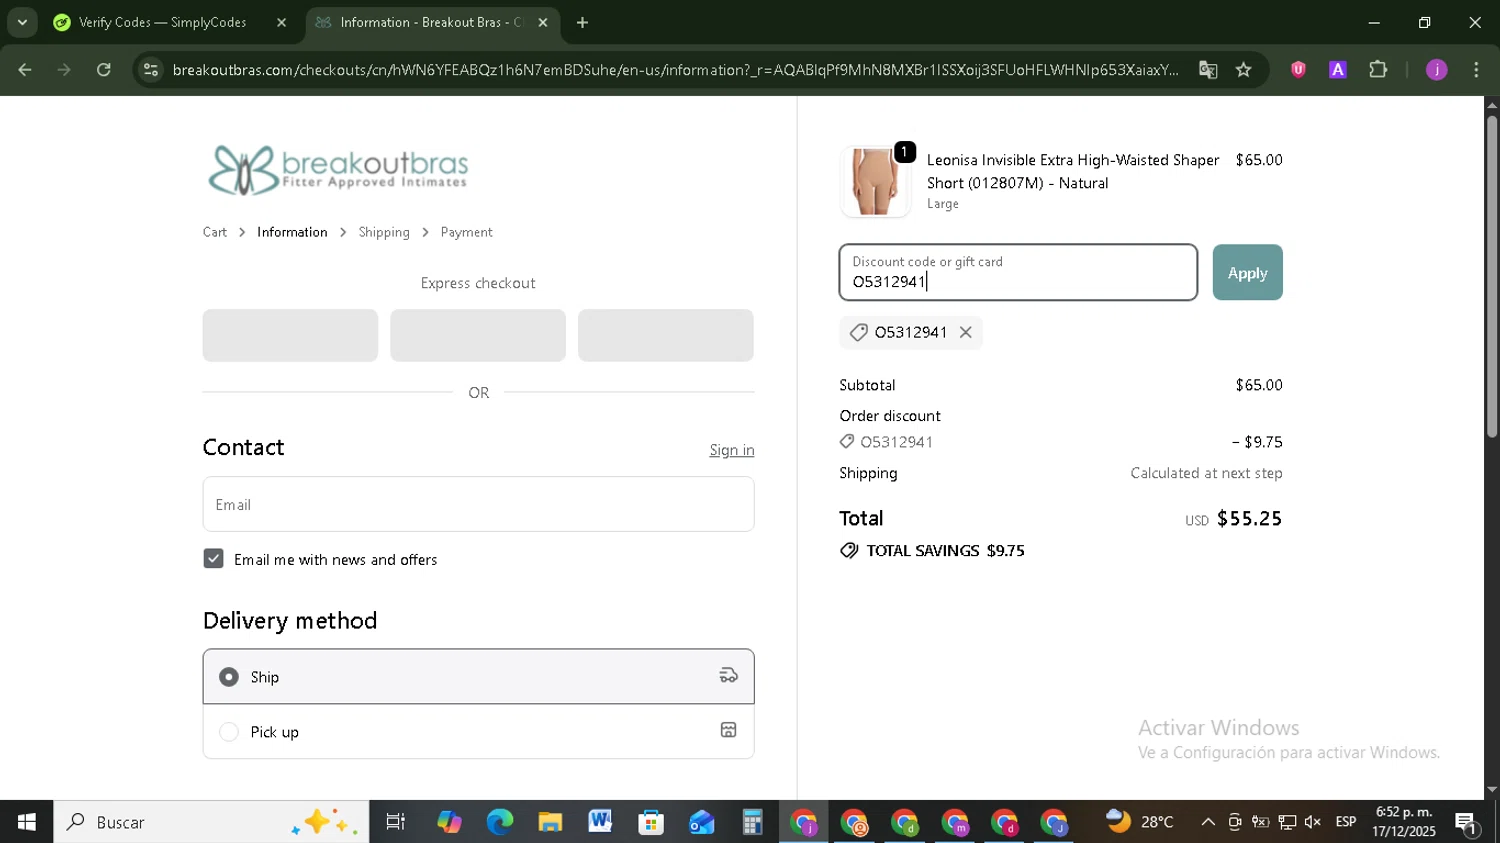
Task: Show hidden system tray icons
Action: tap(1208, 822)
